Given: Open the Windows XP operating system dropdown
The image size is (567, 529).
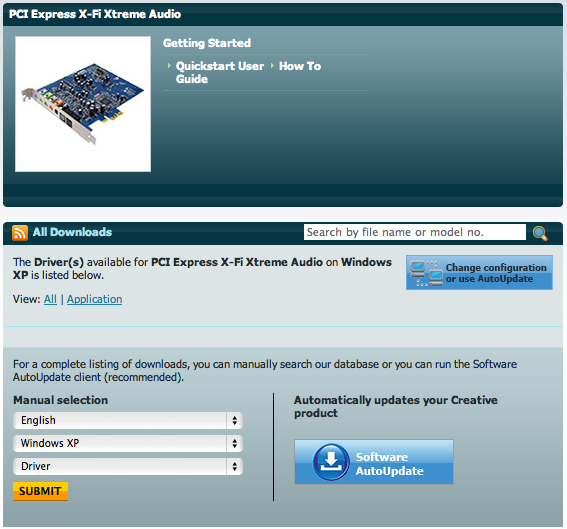Looking at the screenshot, I should (x=128, y=443).
